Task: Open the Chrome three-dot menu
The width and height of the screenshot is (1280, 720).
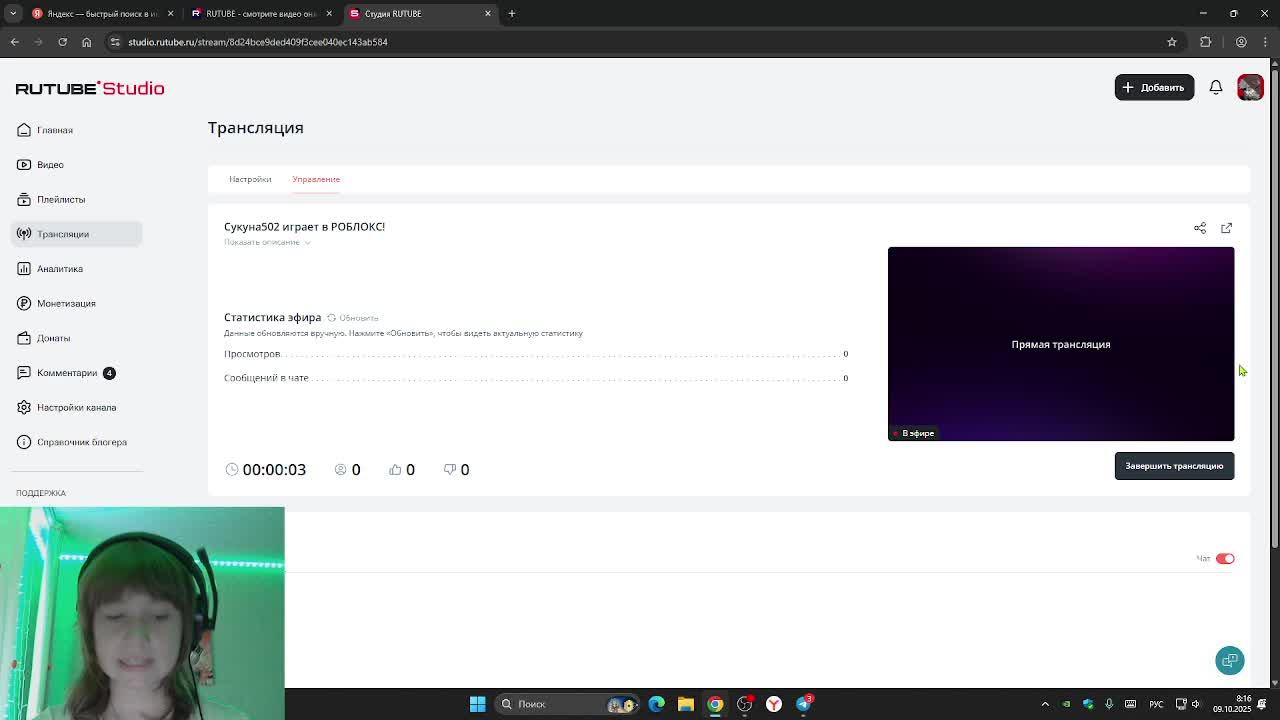Action: click(x=1264, y=42)
